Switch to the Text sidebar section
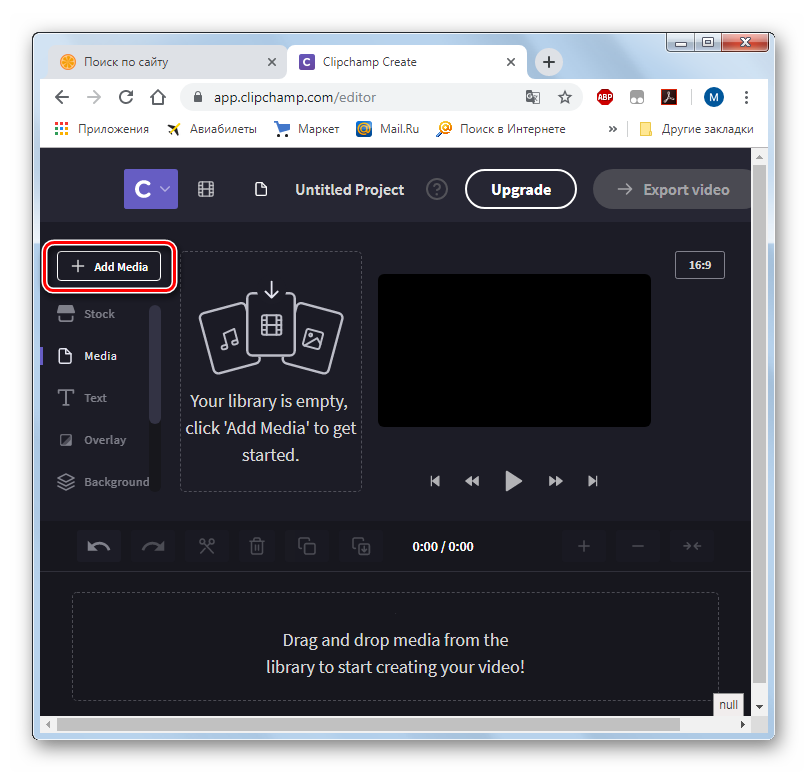 tap(95, 398)
